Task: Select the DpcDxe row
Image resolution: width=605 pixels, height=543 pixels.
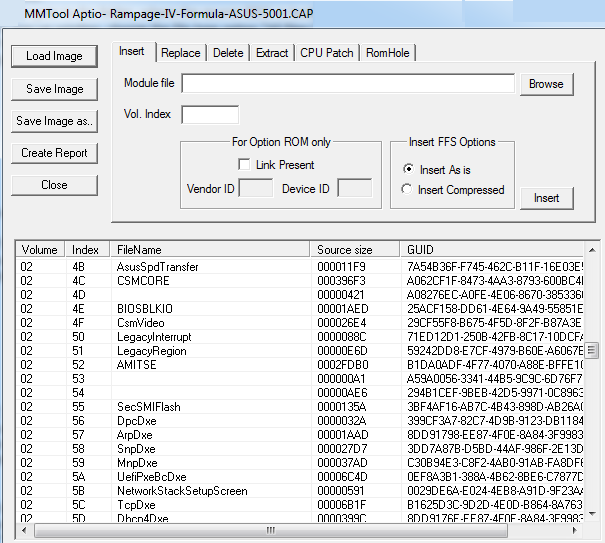Action: coord(300,421)
